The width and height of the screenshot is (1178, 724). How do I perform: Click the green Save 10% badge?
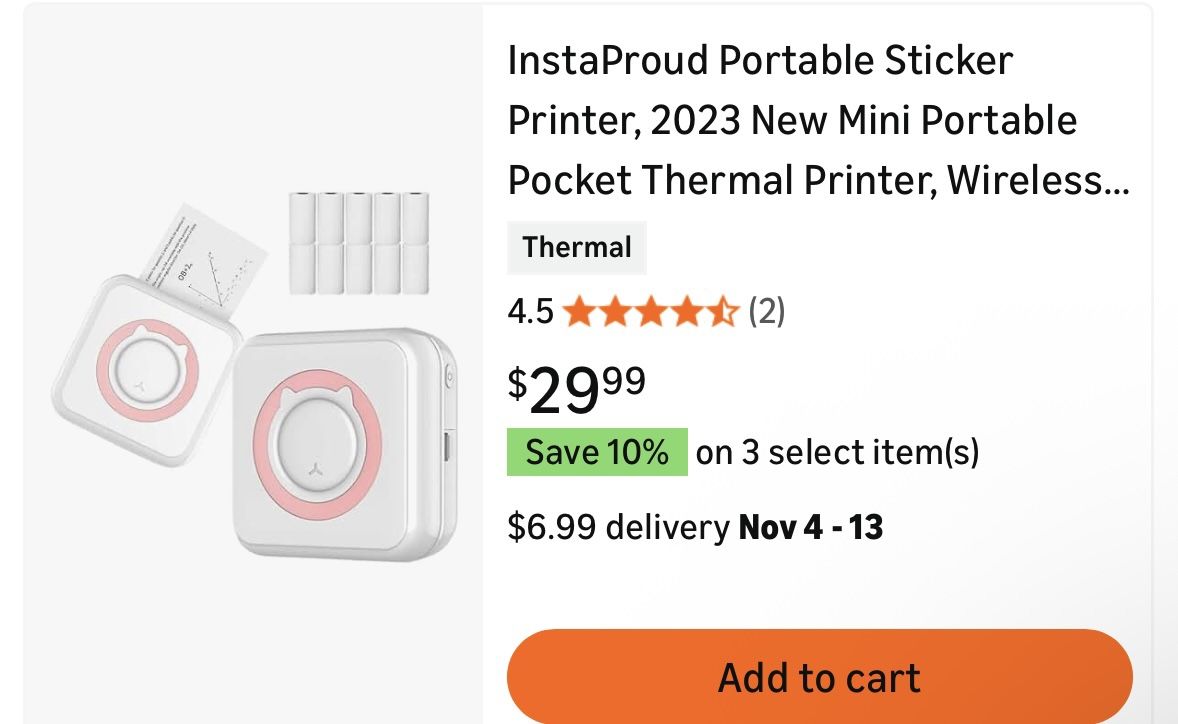coord(596,451)
